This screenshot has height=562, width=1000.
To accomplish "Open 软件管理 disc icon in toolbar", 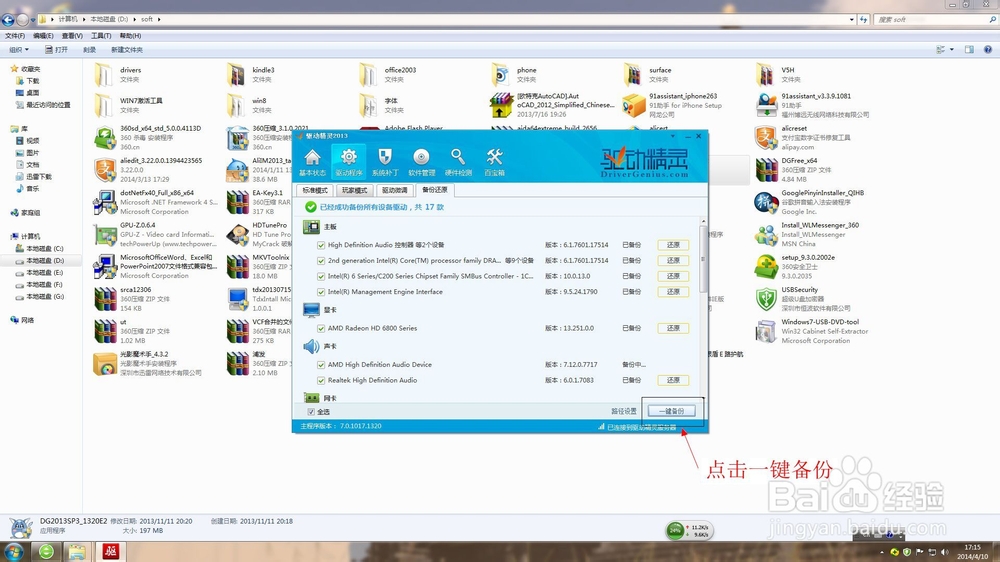I will click(421, 157).
